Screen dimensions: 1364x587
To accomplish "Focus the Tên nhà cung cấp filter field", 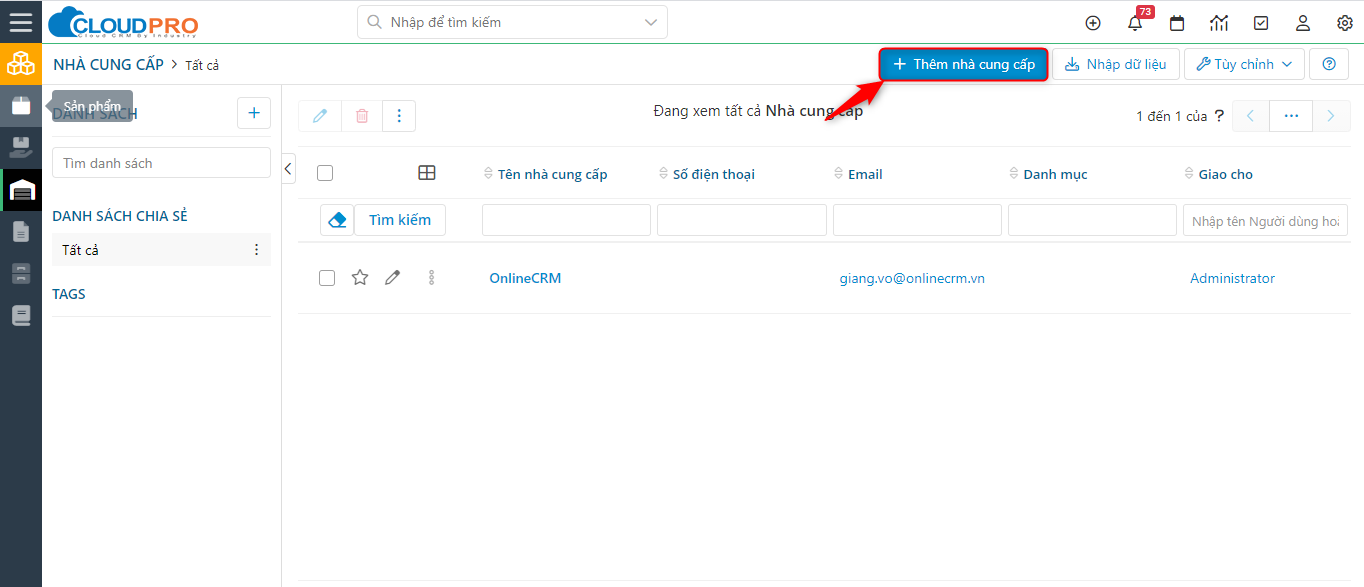I will [x=566, y=220].
